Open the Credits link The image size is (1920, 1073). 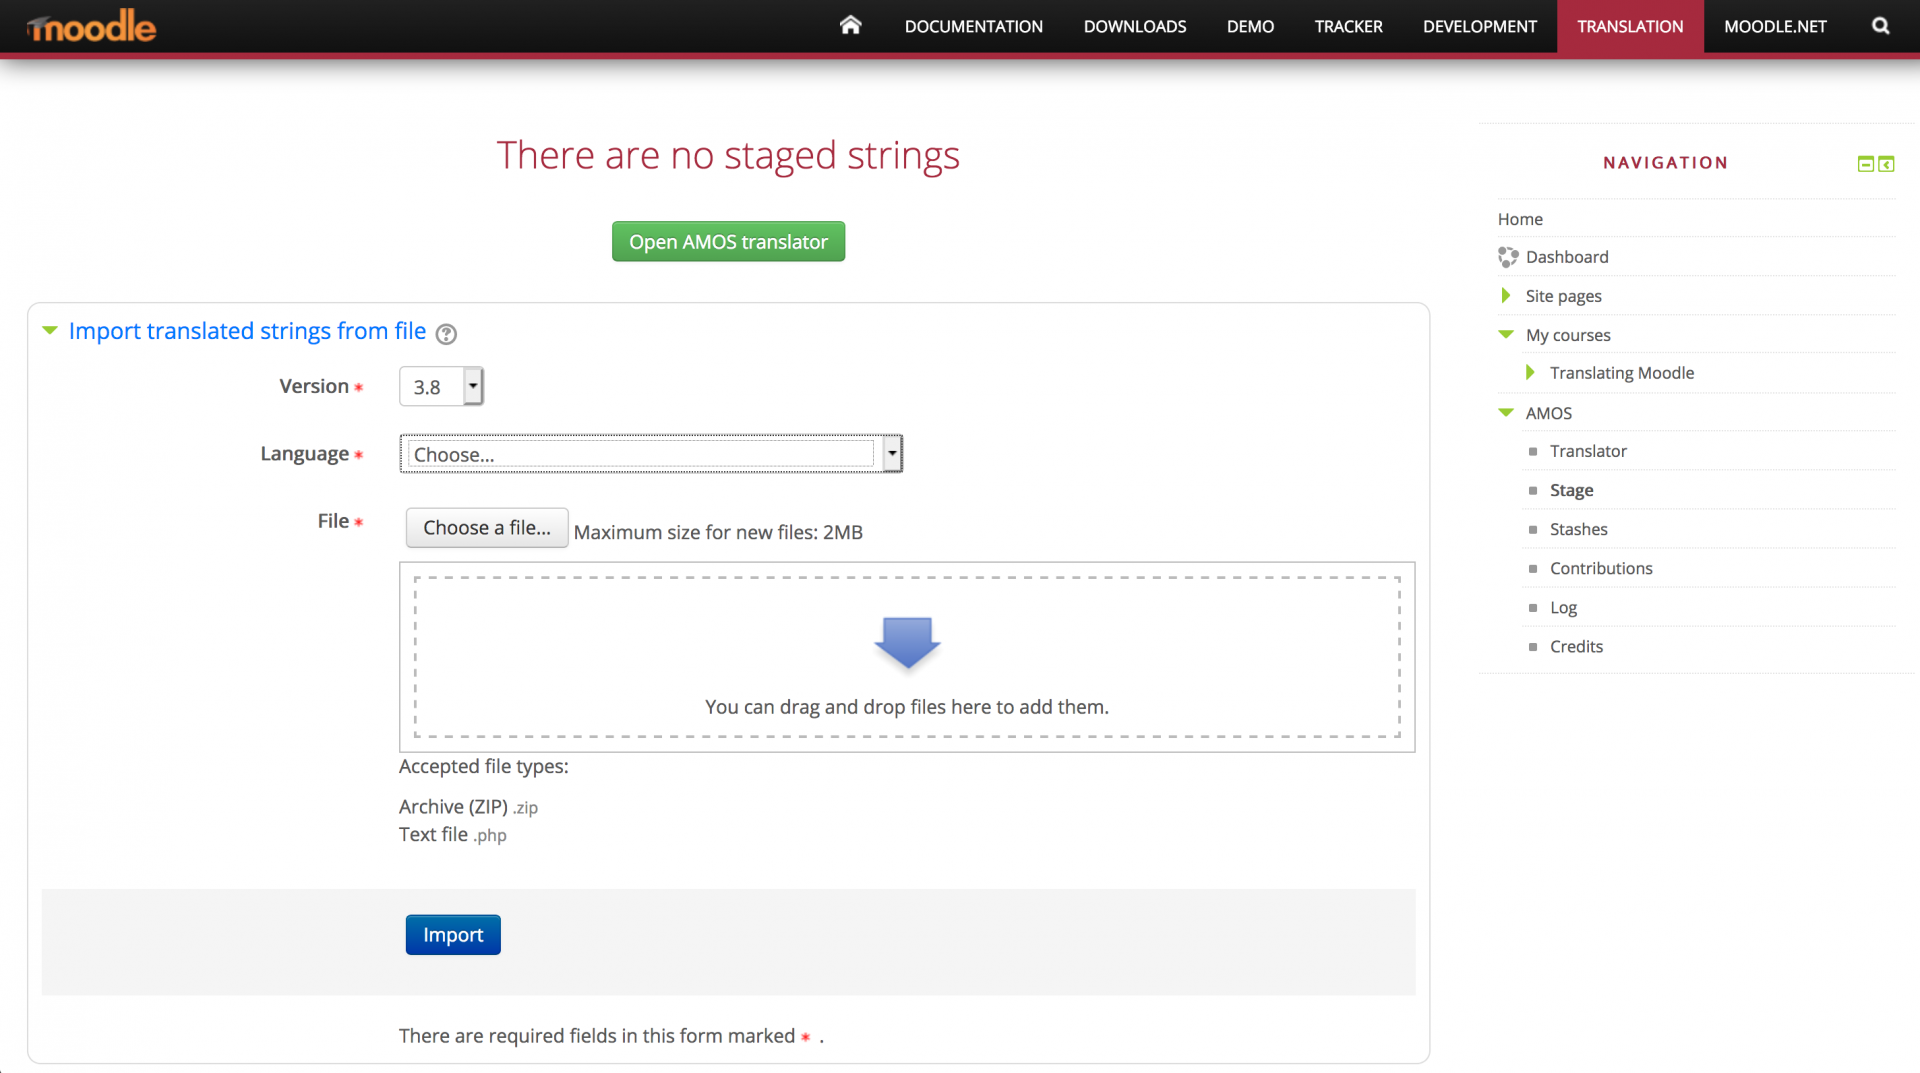(1576, 647)
